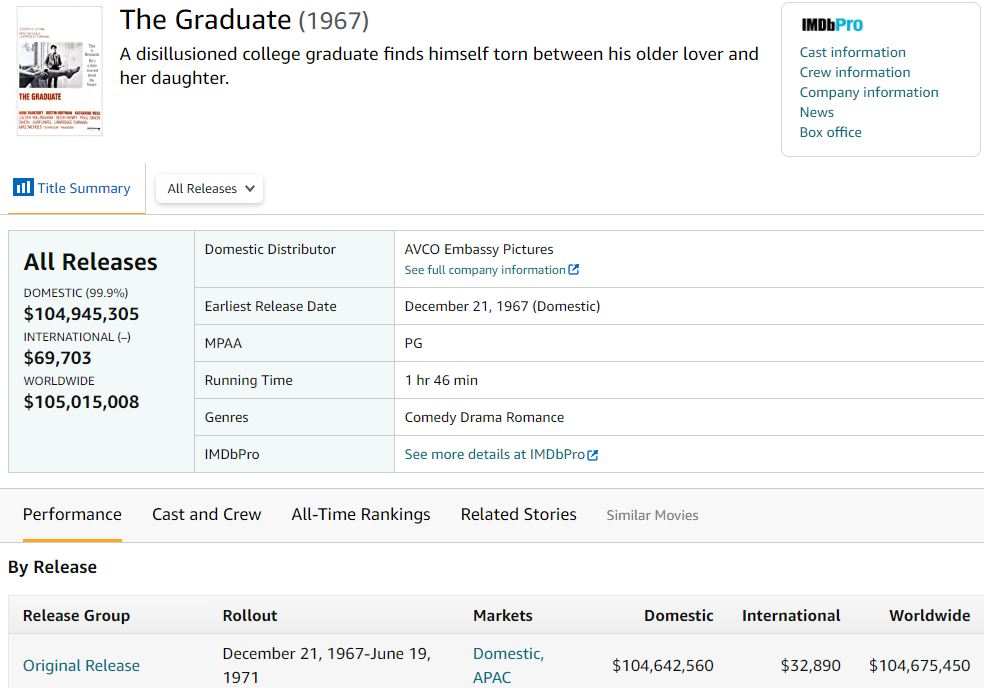Click the Domestic column header
This screenshot has width=984, height=688.
[678, 615]
